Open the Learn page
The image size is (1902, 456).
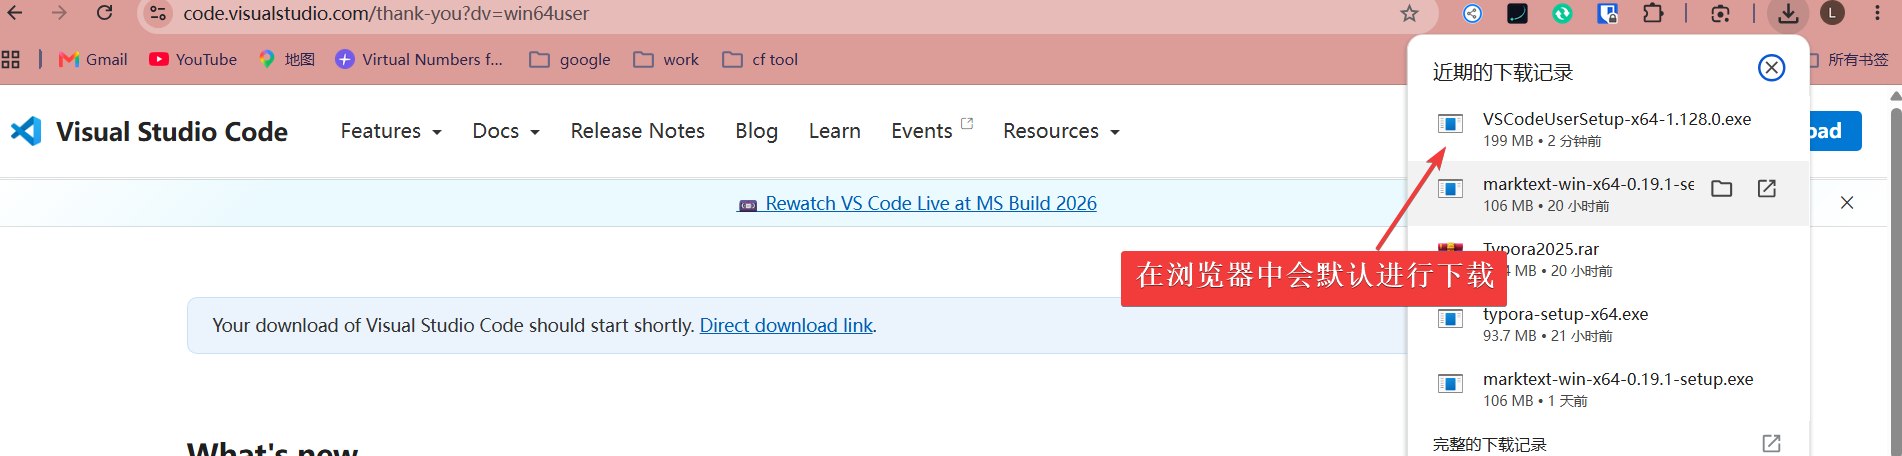(835, 131)
